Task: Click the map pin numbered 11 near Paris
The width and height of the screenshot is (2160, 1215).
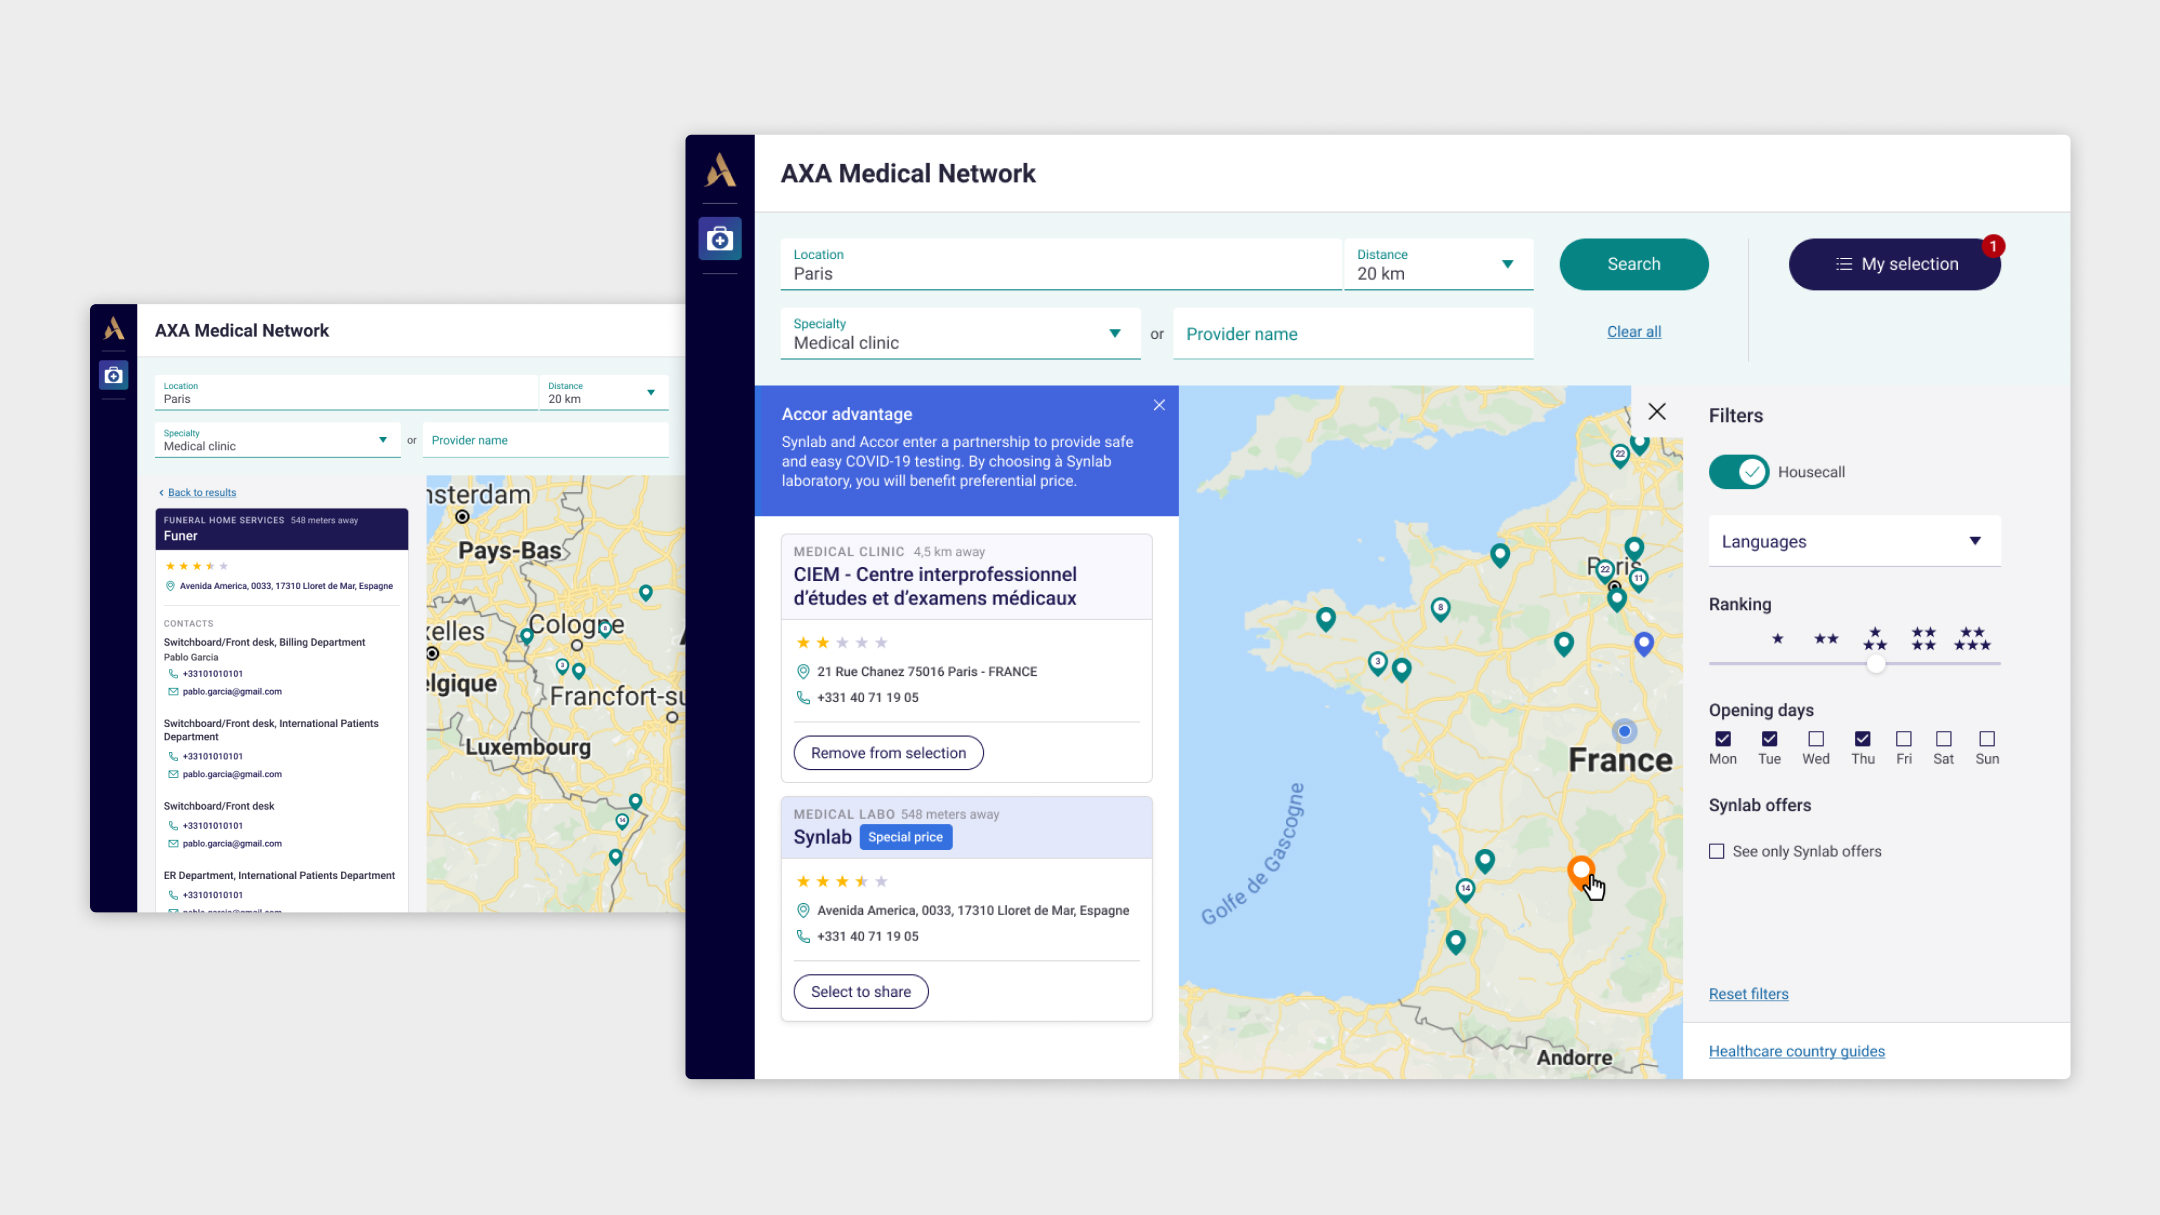Action: point(1638,580)
